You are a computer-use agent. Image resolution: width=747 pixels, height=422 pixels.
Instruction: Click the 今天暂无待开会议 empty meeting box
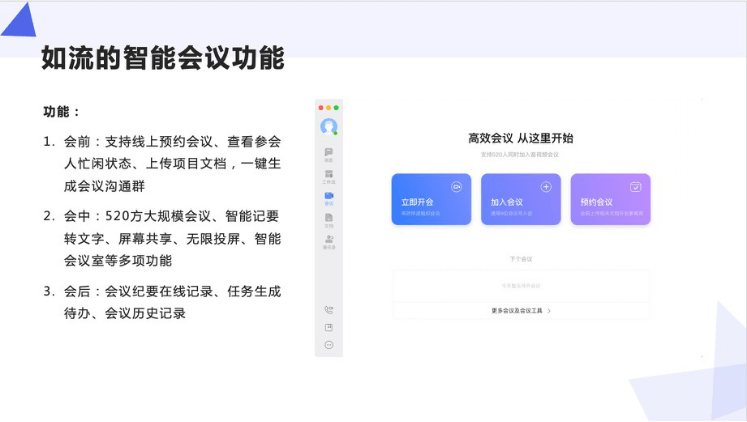click(x=521, y=286)
